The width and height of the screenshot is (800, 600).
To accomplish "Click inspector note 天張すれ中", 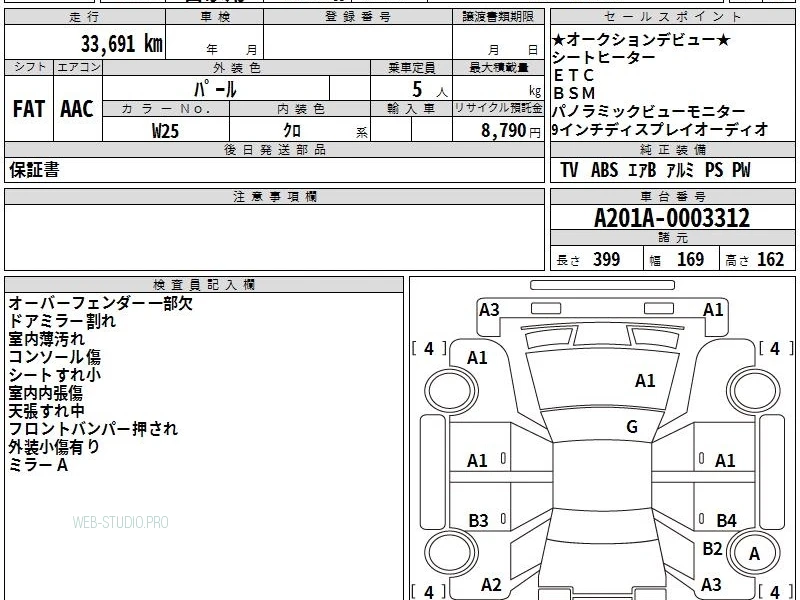I will tap(46, 411).
